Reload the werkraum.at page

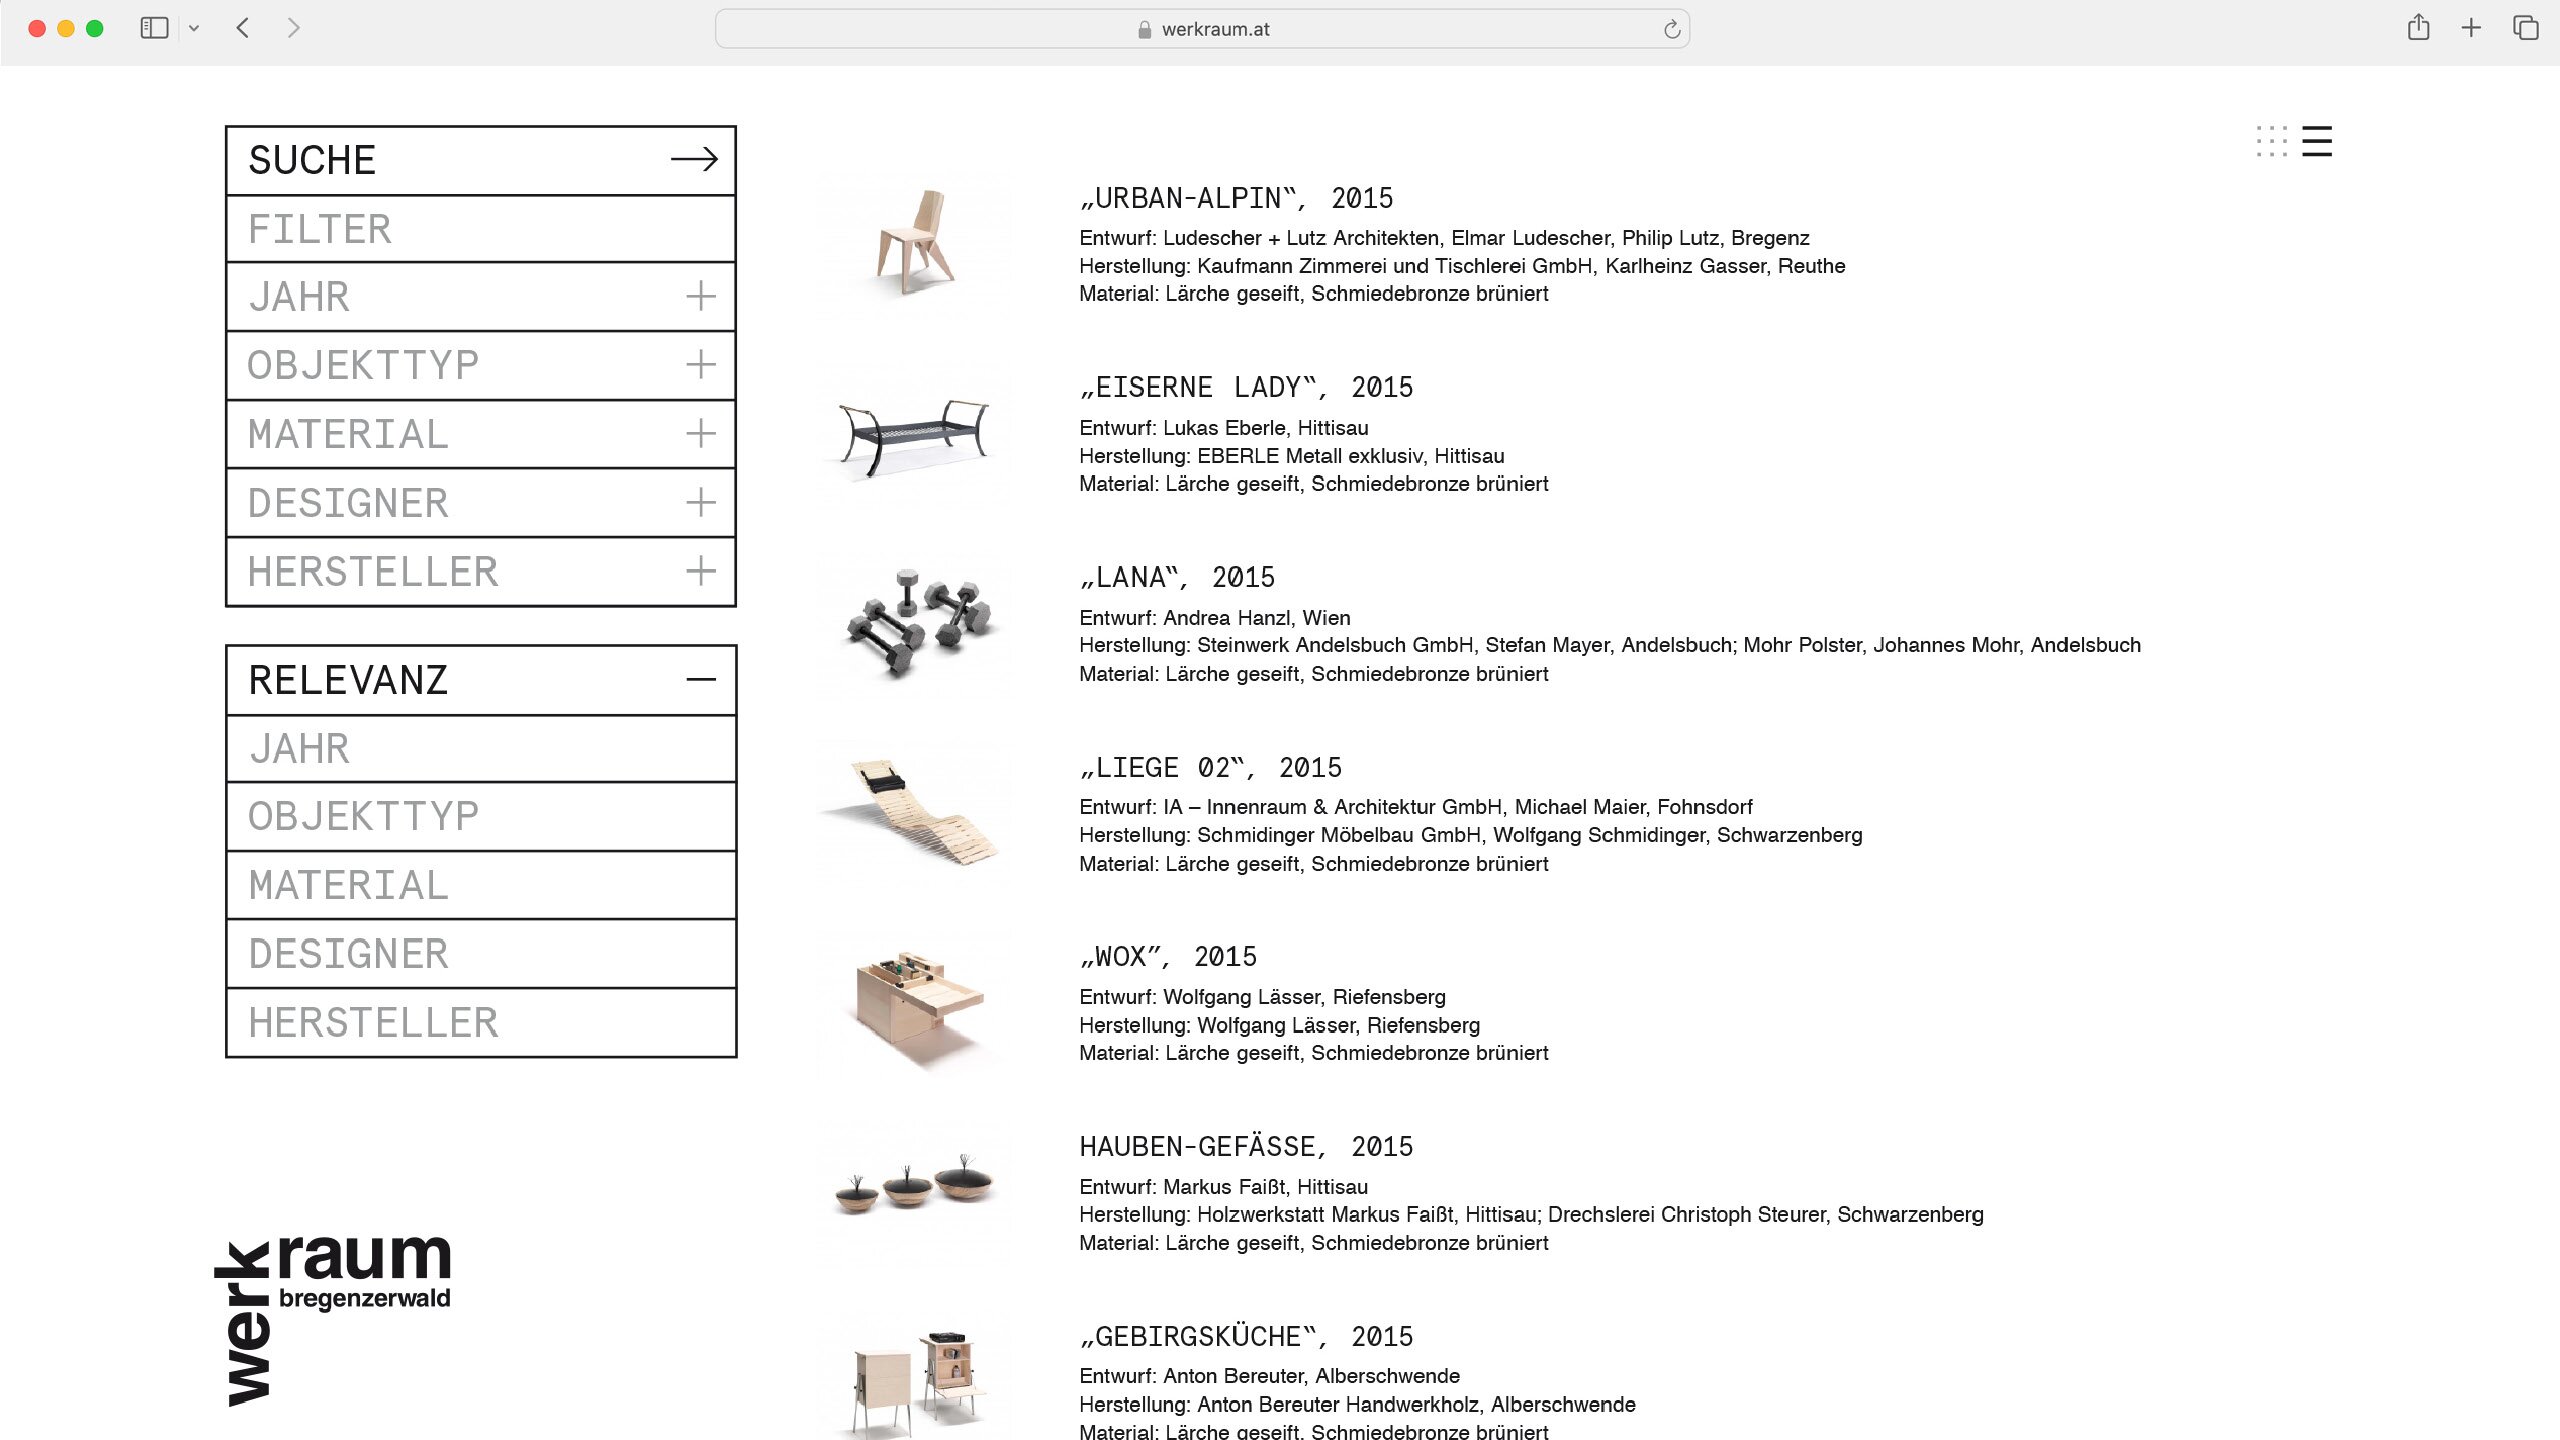point(1671,30)
